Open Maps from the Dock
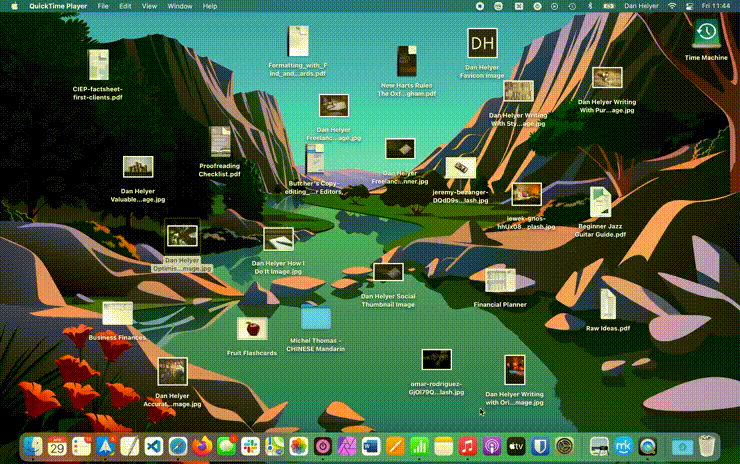Screen dimensions: 740x464 coord(274,446)
